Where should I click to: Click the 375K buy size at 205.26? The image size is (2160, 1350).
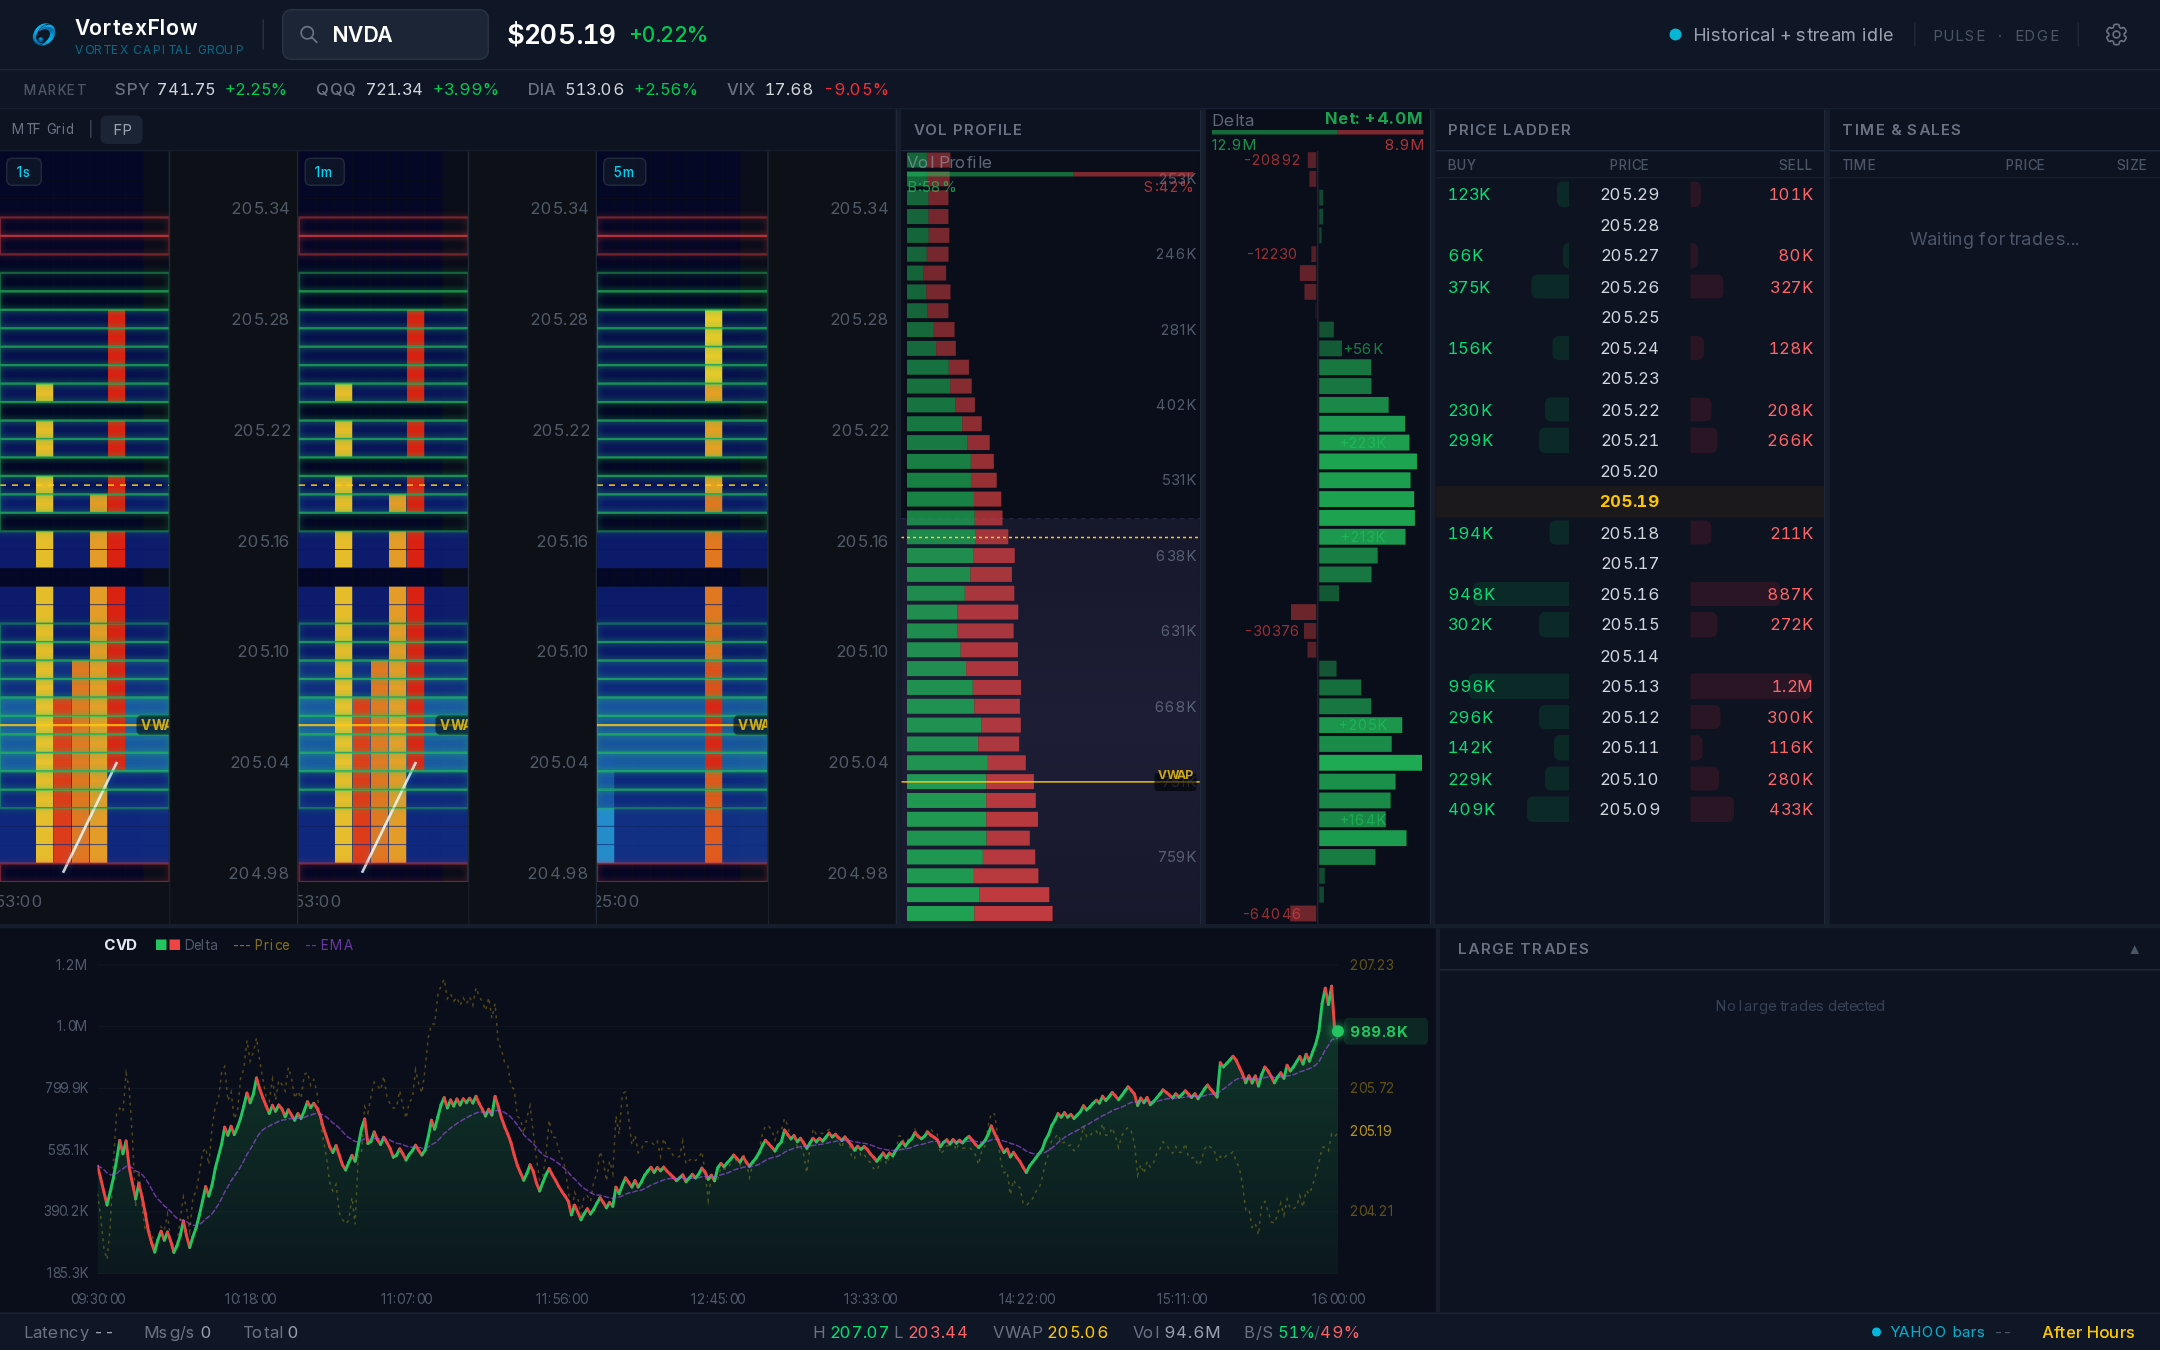coord(1469,287)
